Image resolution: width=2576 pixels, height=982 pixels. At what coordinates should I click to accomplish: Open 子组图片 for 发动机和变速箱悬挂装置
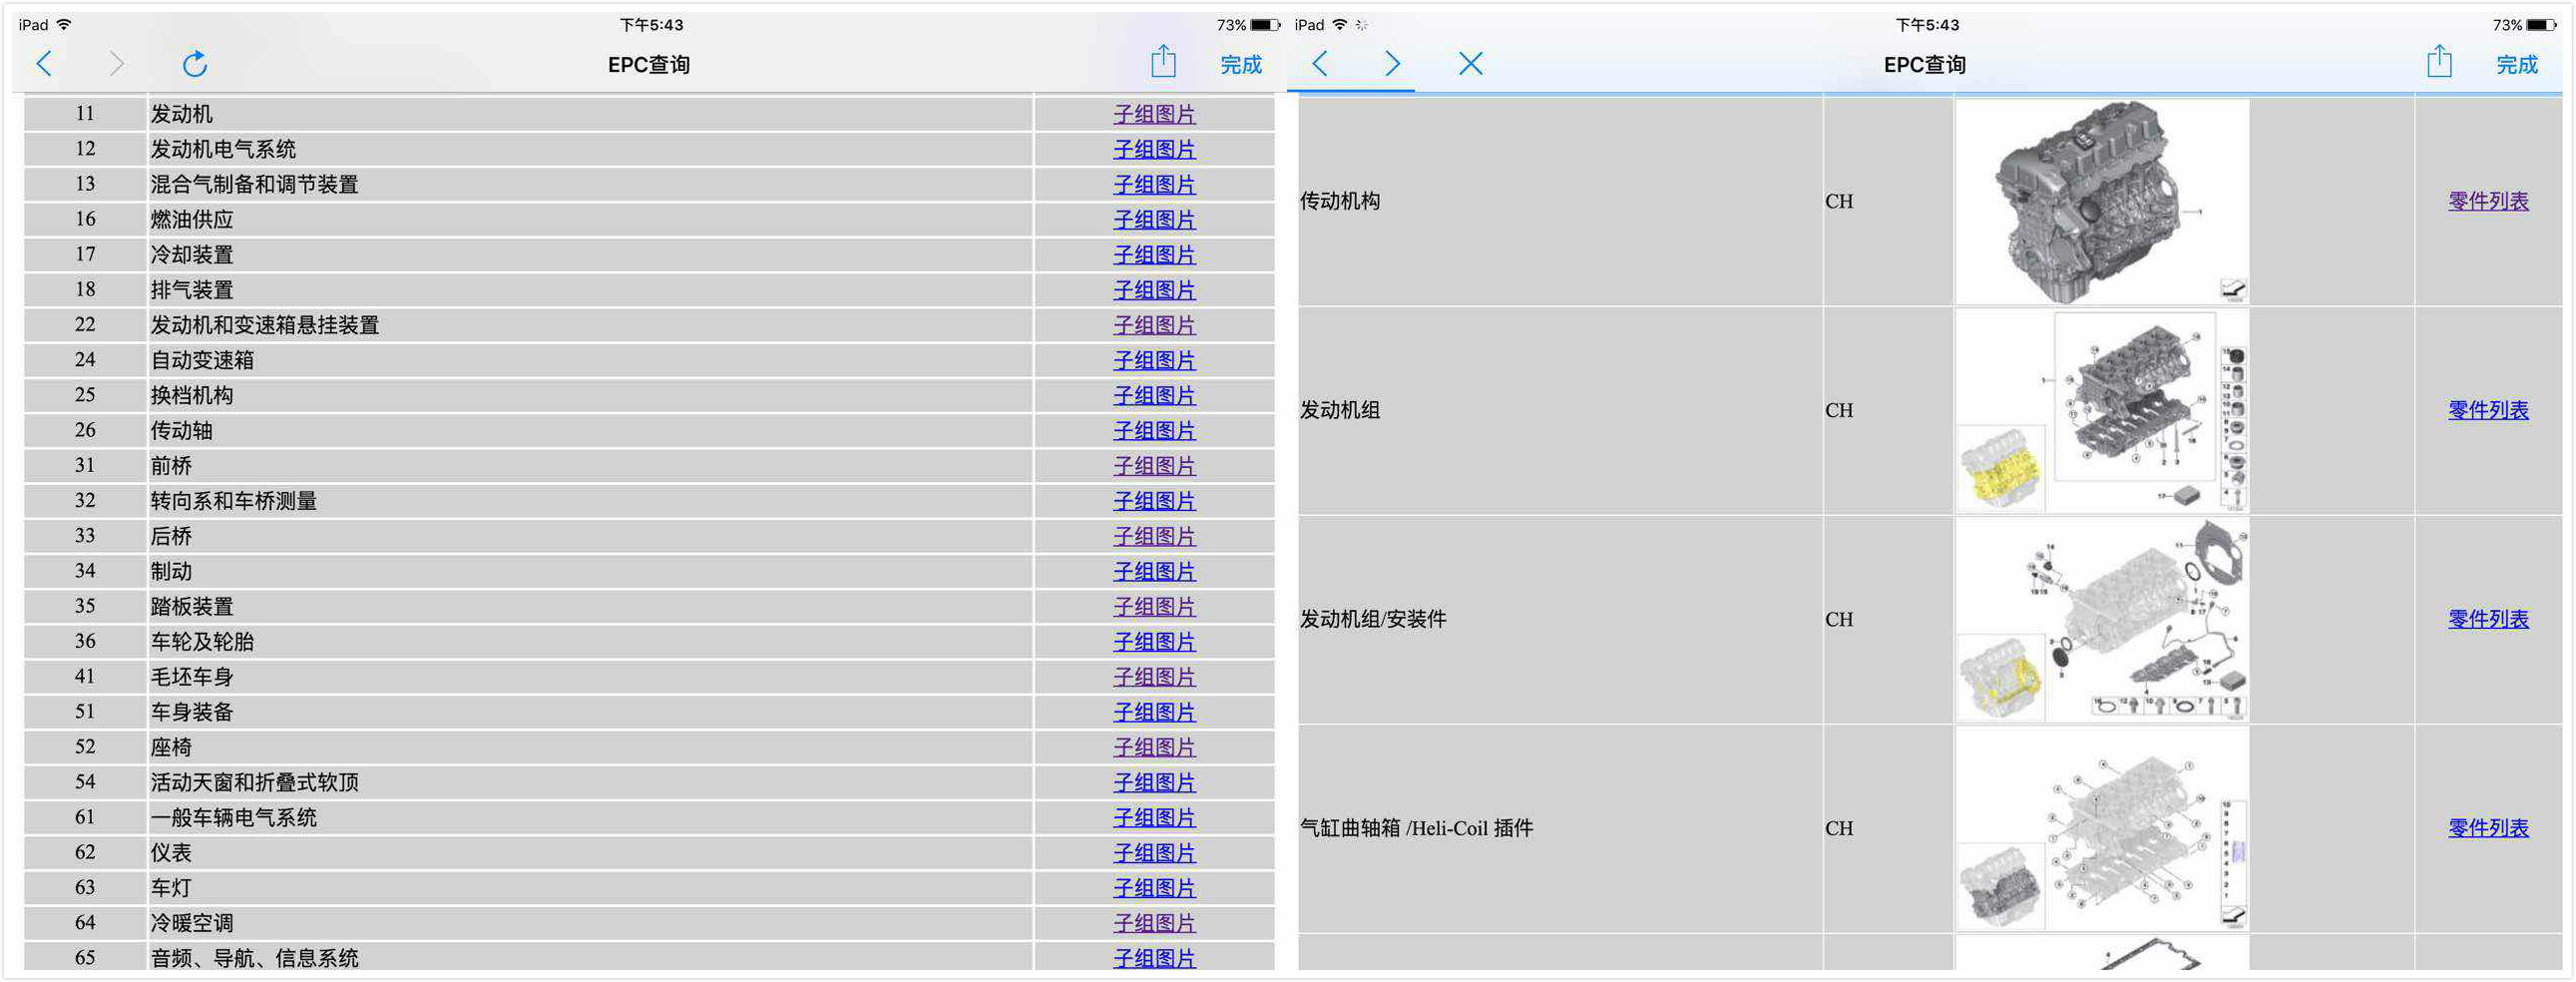point(1154,326)
